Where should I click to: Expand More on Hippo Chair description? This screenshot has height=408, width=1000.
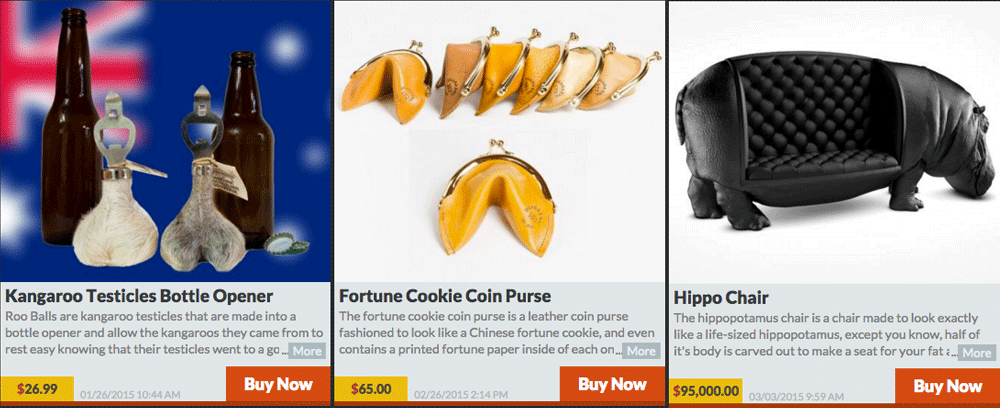976,353
